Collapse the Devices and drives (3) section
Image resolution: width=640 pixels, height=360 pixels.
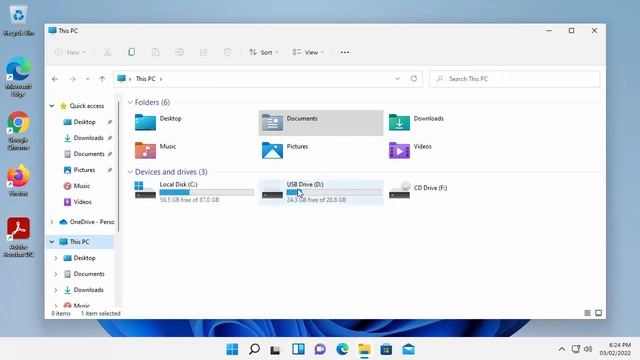click(x=130, y=172)
